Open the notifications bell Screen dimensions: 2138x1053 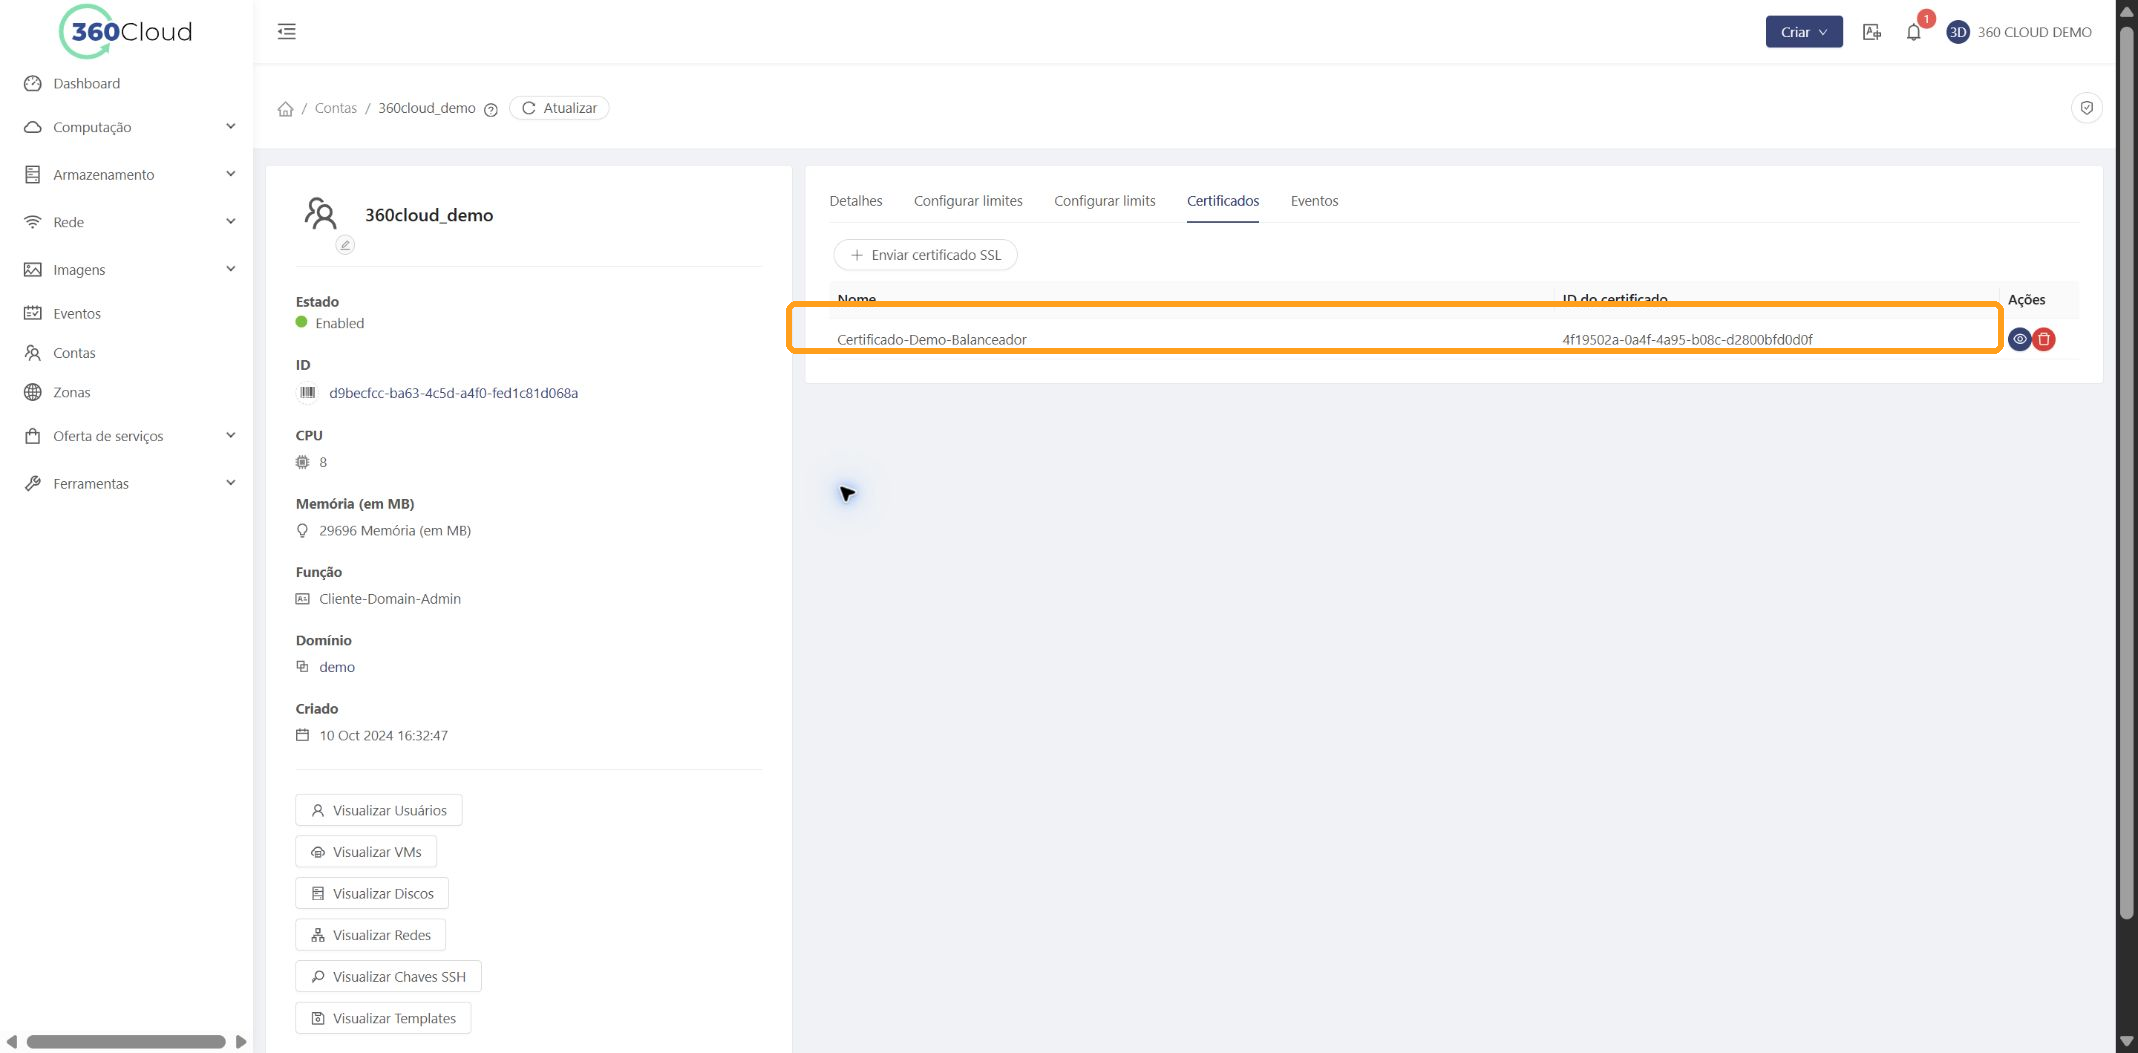pyautogui.click(x=1913, y=32)
